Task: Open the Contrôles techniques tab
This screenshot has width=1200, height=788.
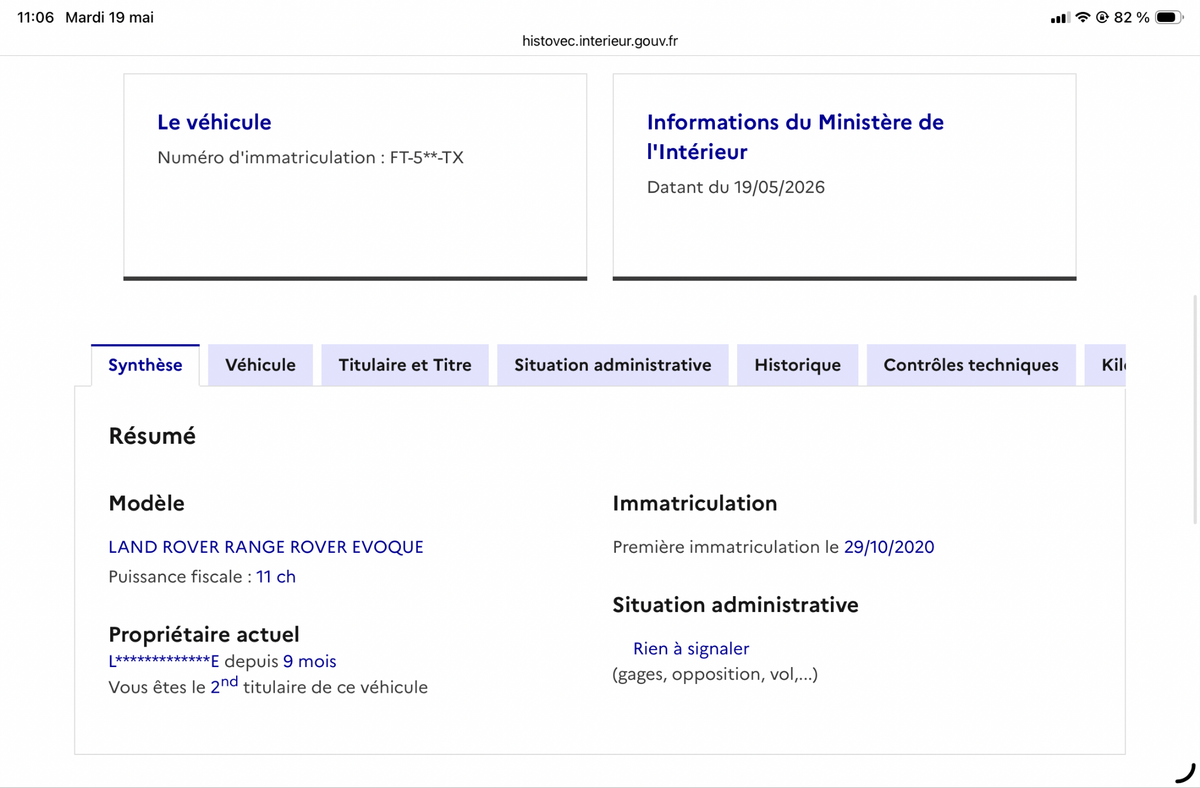Action: [x=971, y=365]
